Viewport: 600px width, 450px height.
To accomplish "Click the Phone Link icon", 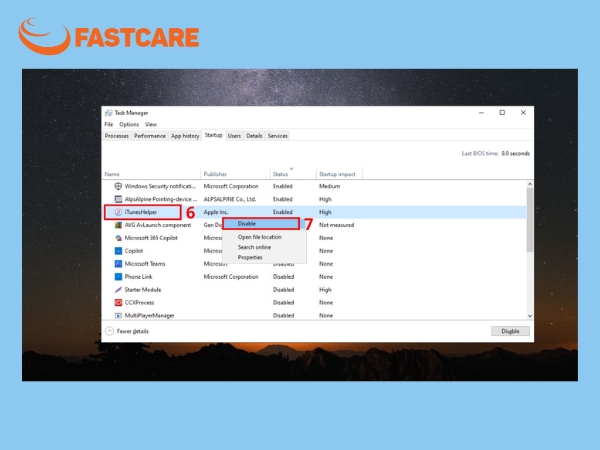I will click(118, 277).
